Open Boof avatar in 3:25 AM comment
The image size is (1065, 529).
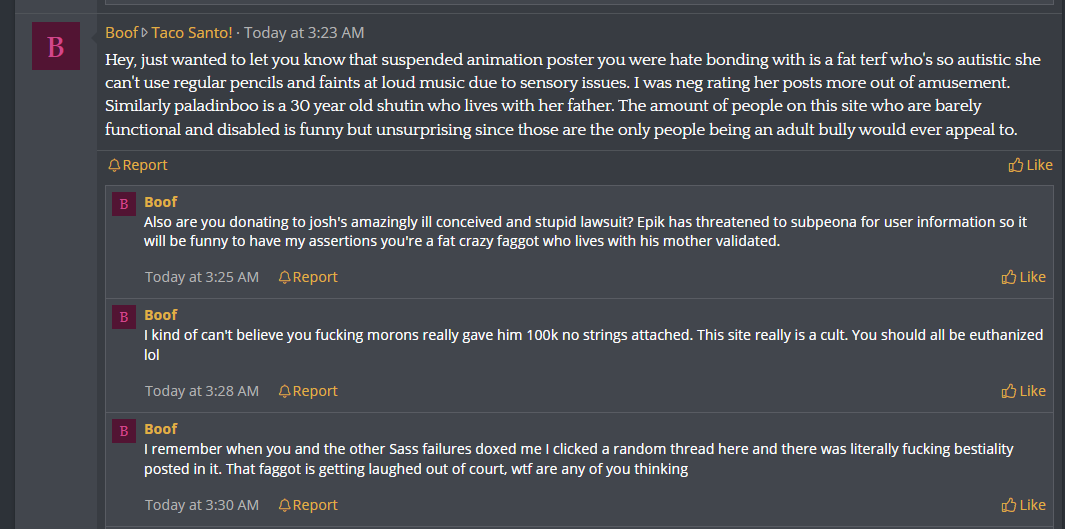tap(124, 204)
